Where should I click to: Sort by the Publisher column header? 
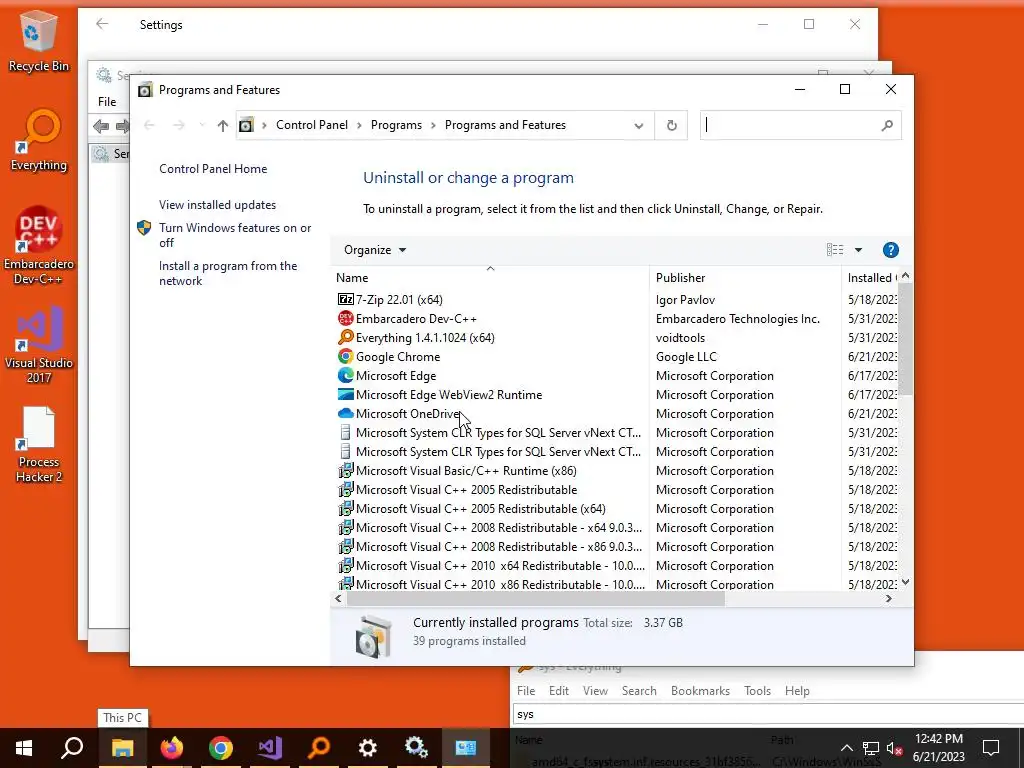[745, 278]
